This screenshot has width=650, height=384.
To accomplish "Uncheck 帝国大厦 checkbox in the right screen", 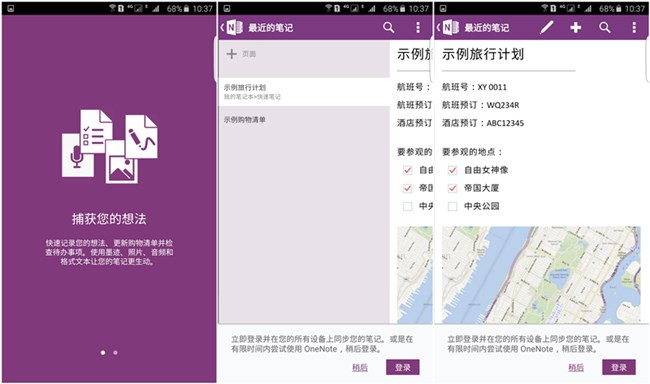I will 453,188.
